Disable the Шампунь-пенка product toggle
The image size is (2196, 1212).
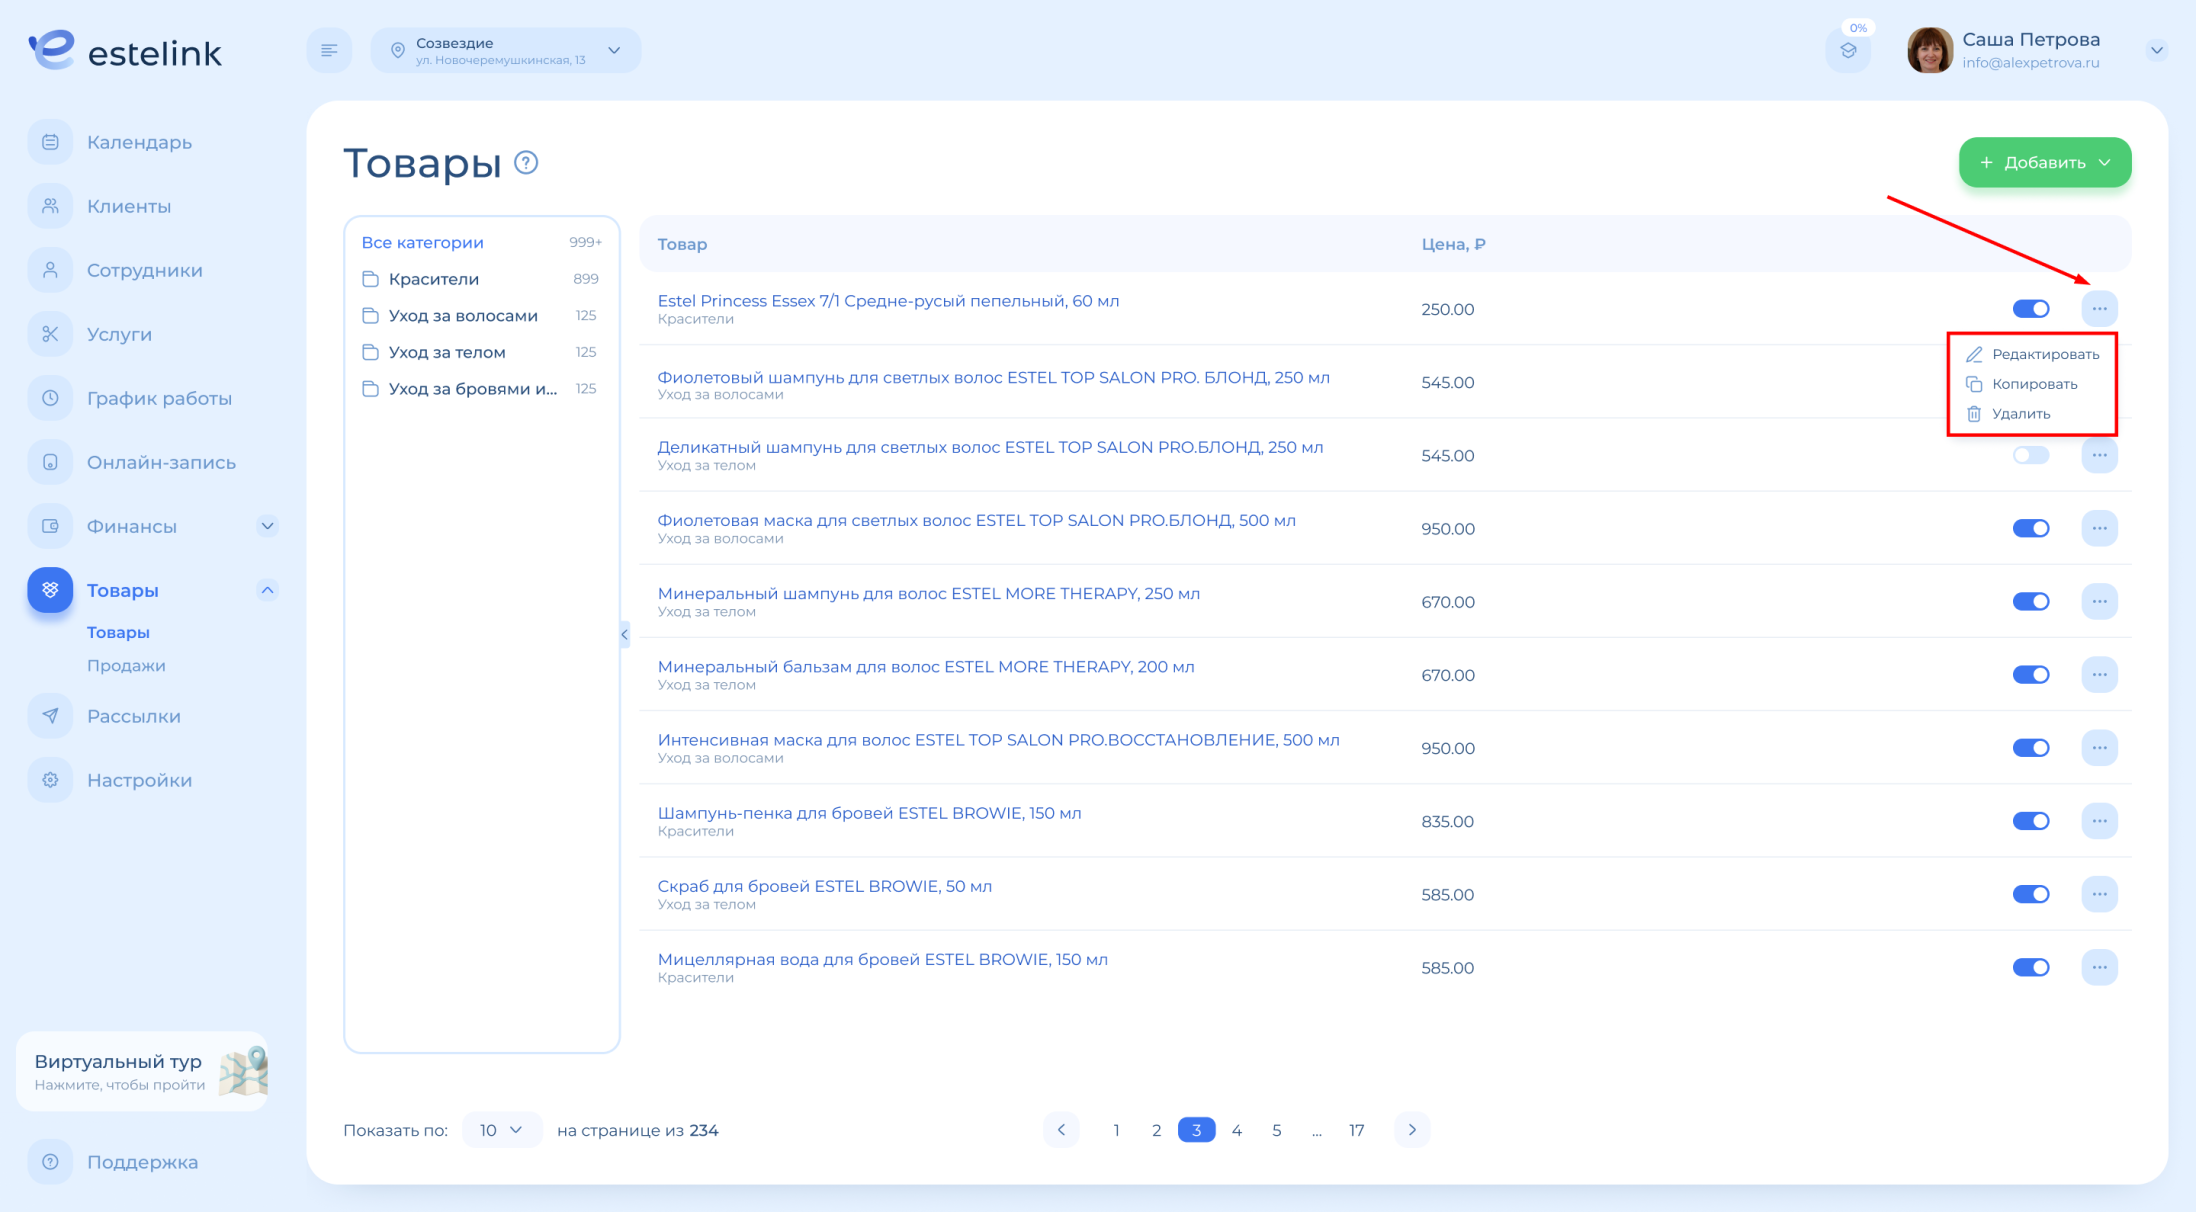click(2031, 821)
